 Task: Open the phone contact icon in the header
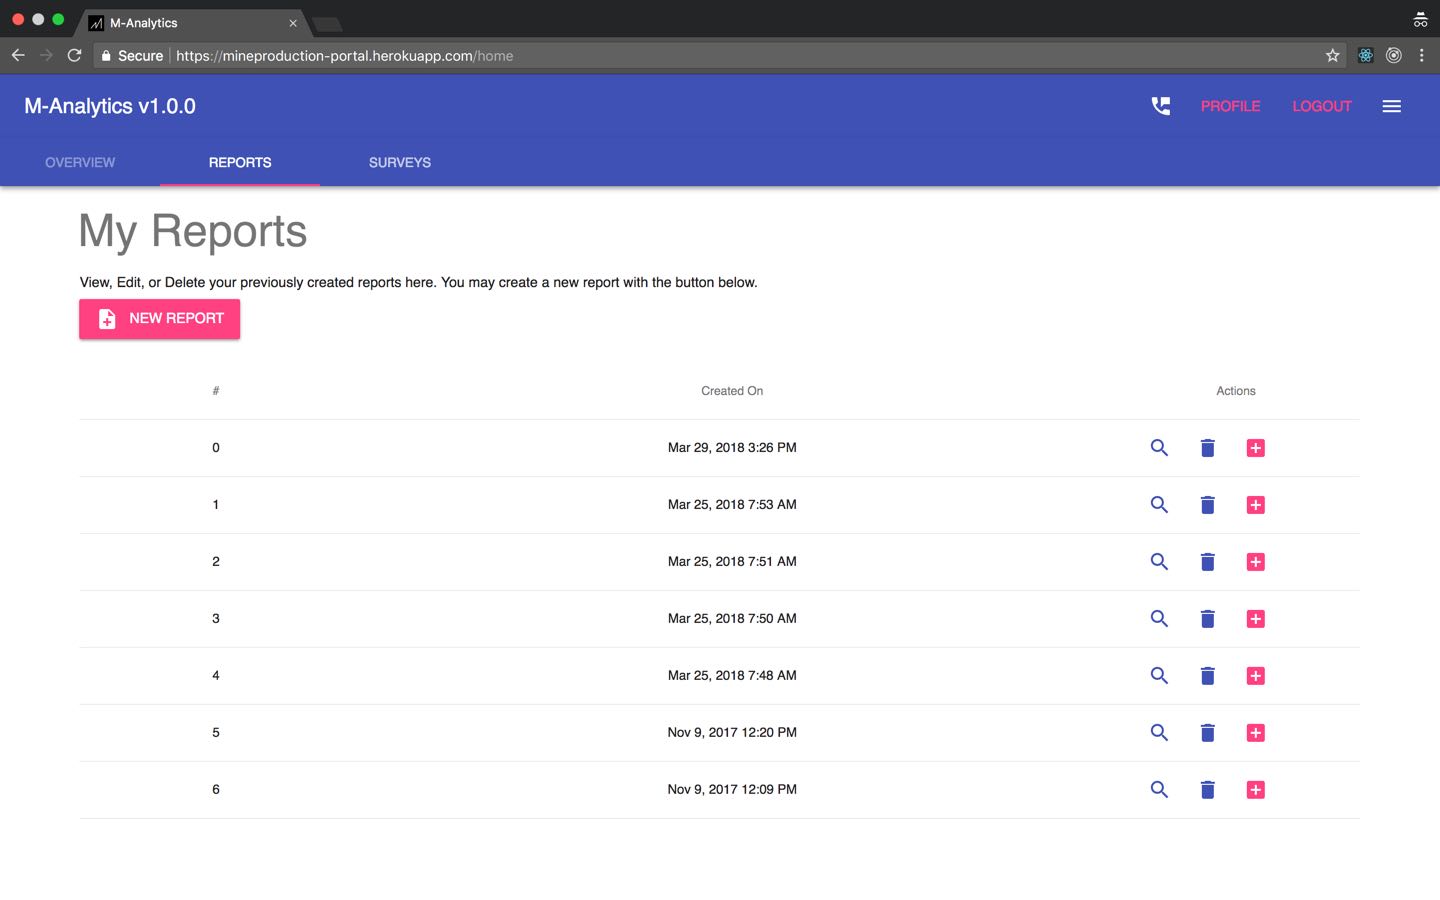coord(1160,105)
